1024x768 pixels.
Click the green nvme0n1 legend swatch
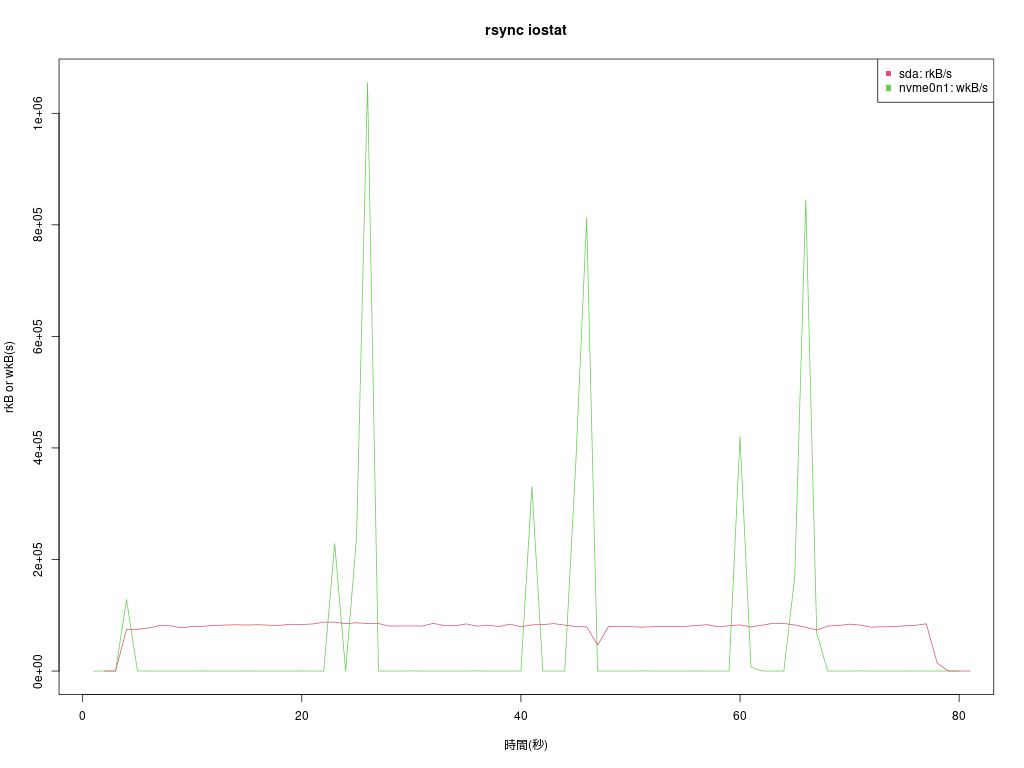coord(888,88)
